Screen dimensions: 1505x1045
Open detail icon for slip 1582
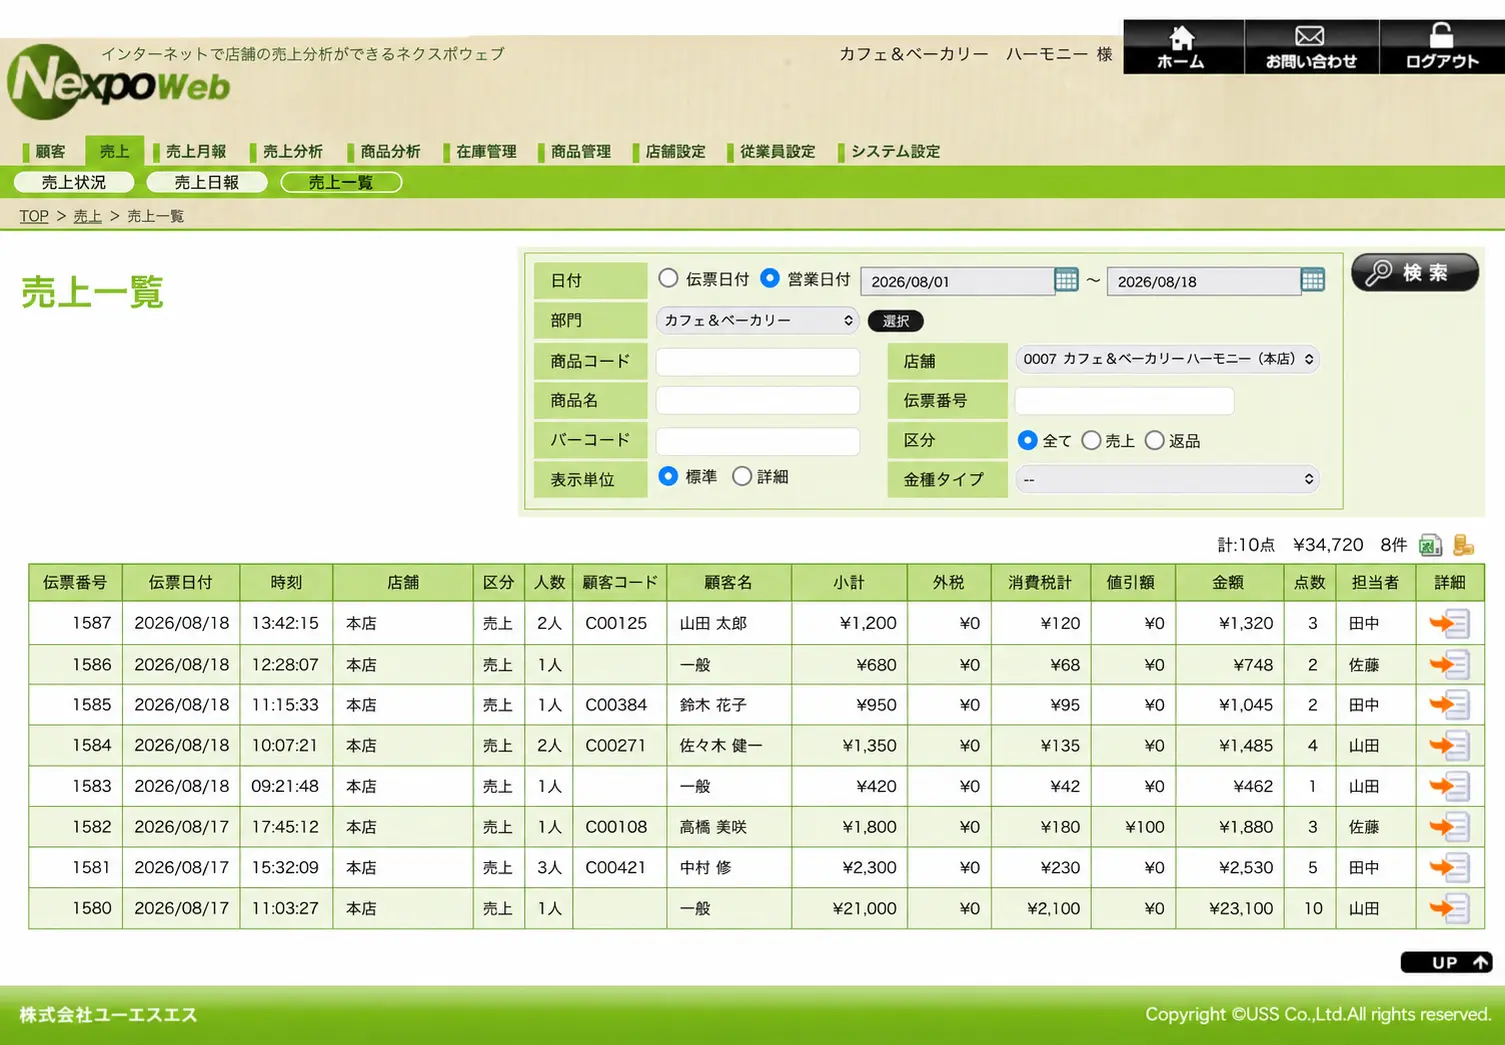(1449, 827)
